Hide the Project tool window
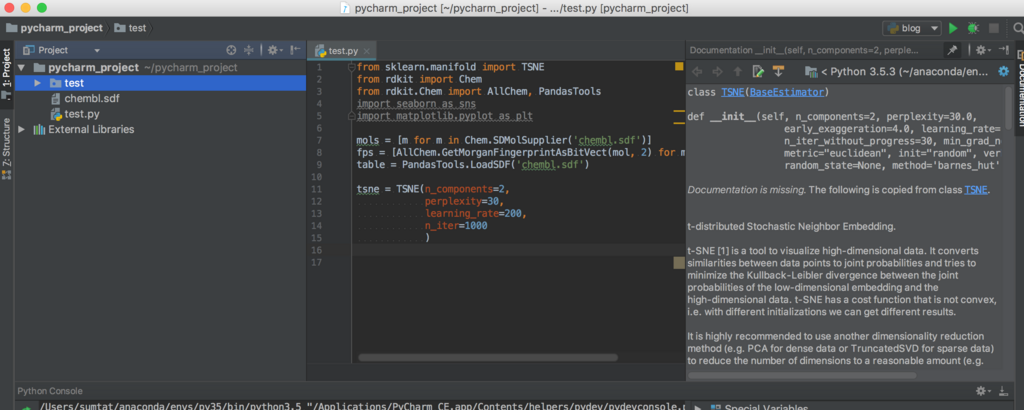1024x410 pixels. pyautogui.click(x=295, y=50)
